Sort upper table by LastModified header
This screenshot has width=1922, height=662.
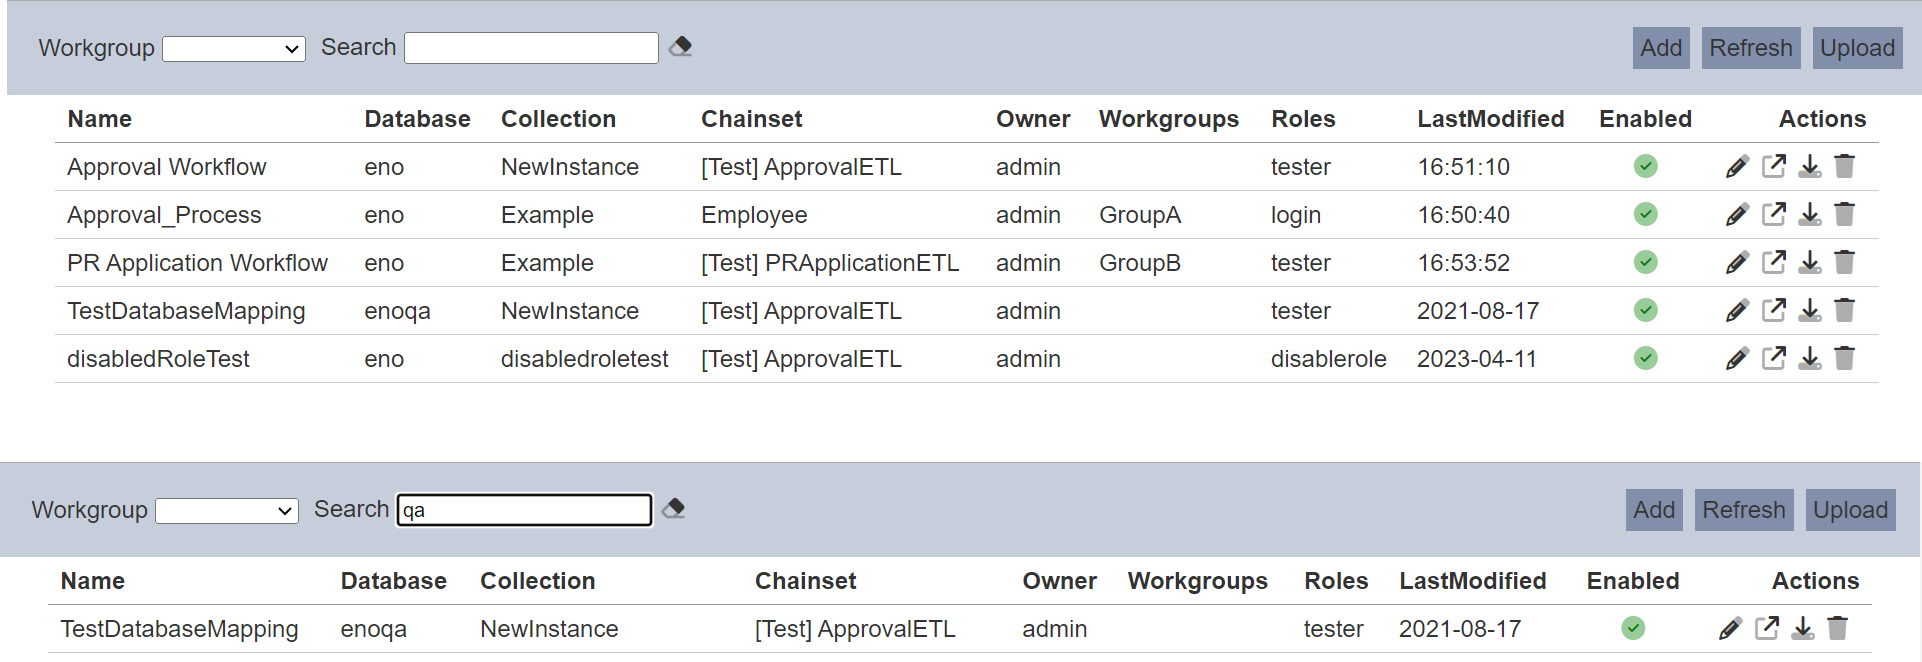click(1490, 119)
